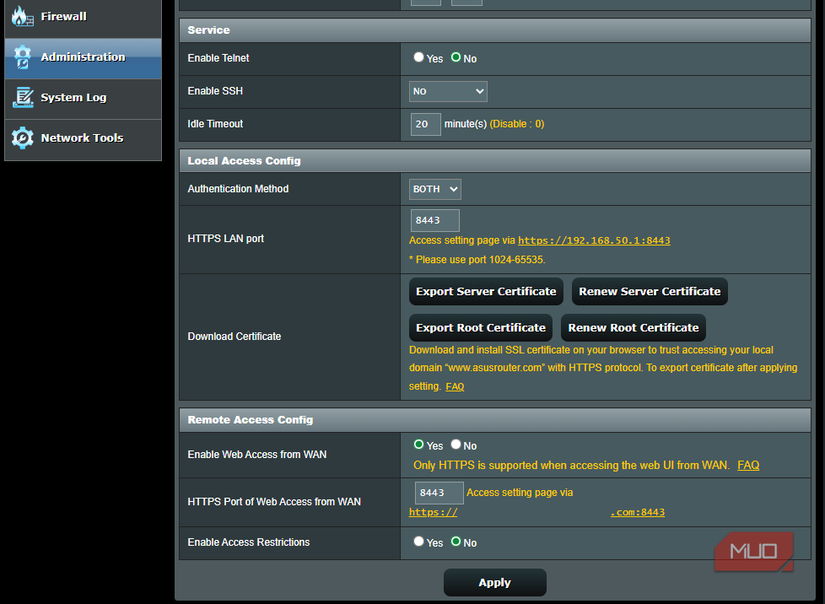Click the Firewall flame icon
825x604 pixels.
tap(20, 16)
